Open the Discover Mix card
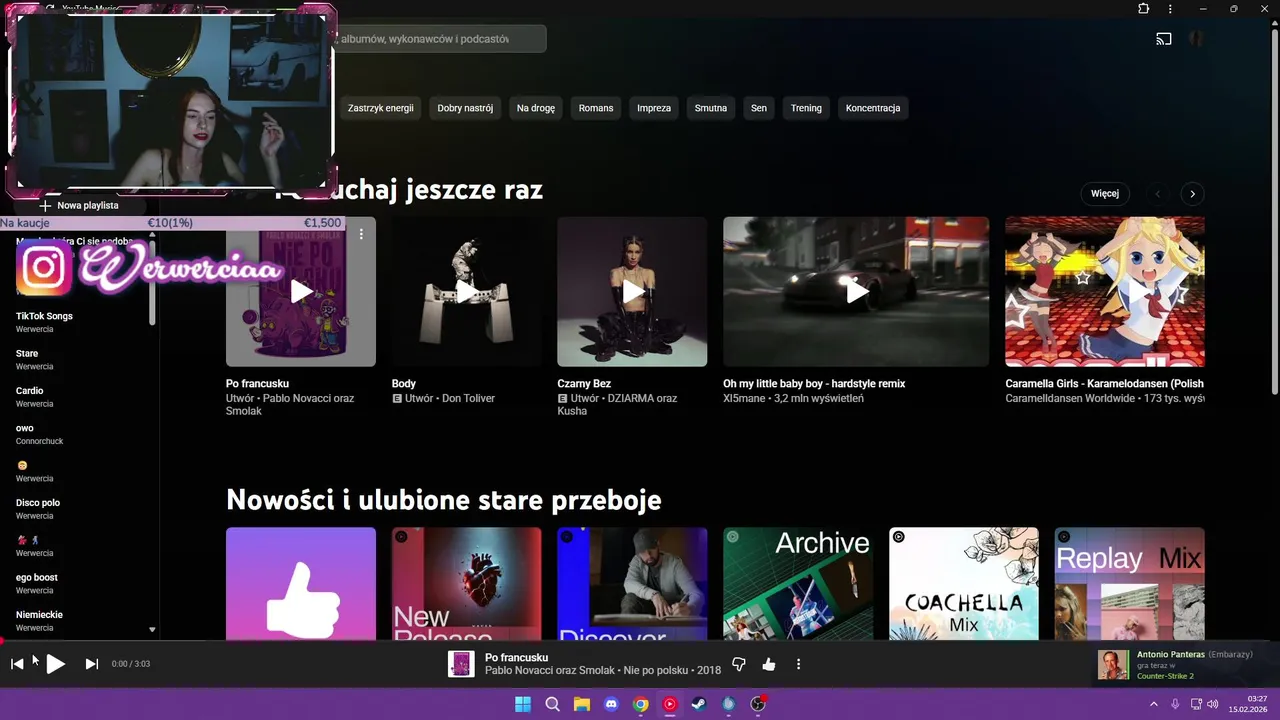The width and height of the screenshot is (1280, 720). [x=632, y=584]
